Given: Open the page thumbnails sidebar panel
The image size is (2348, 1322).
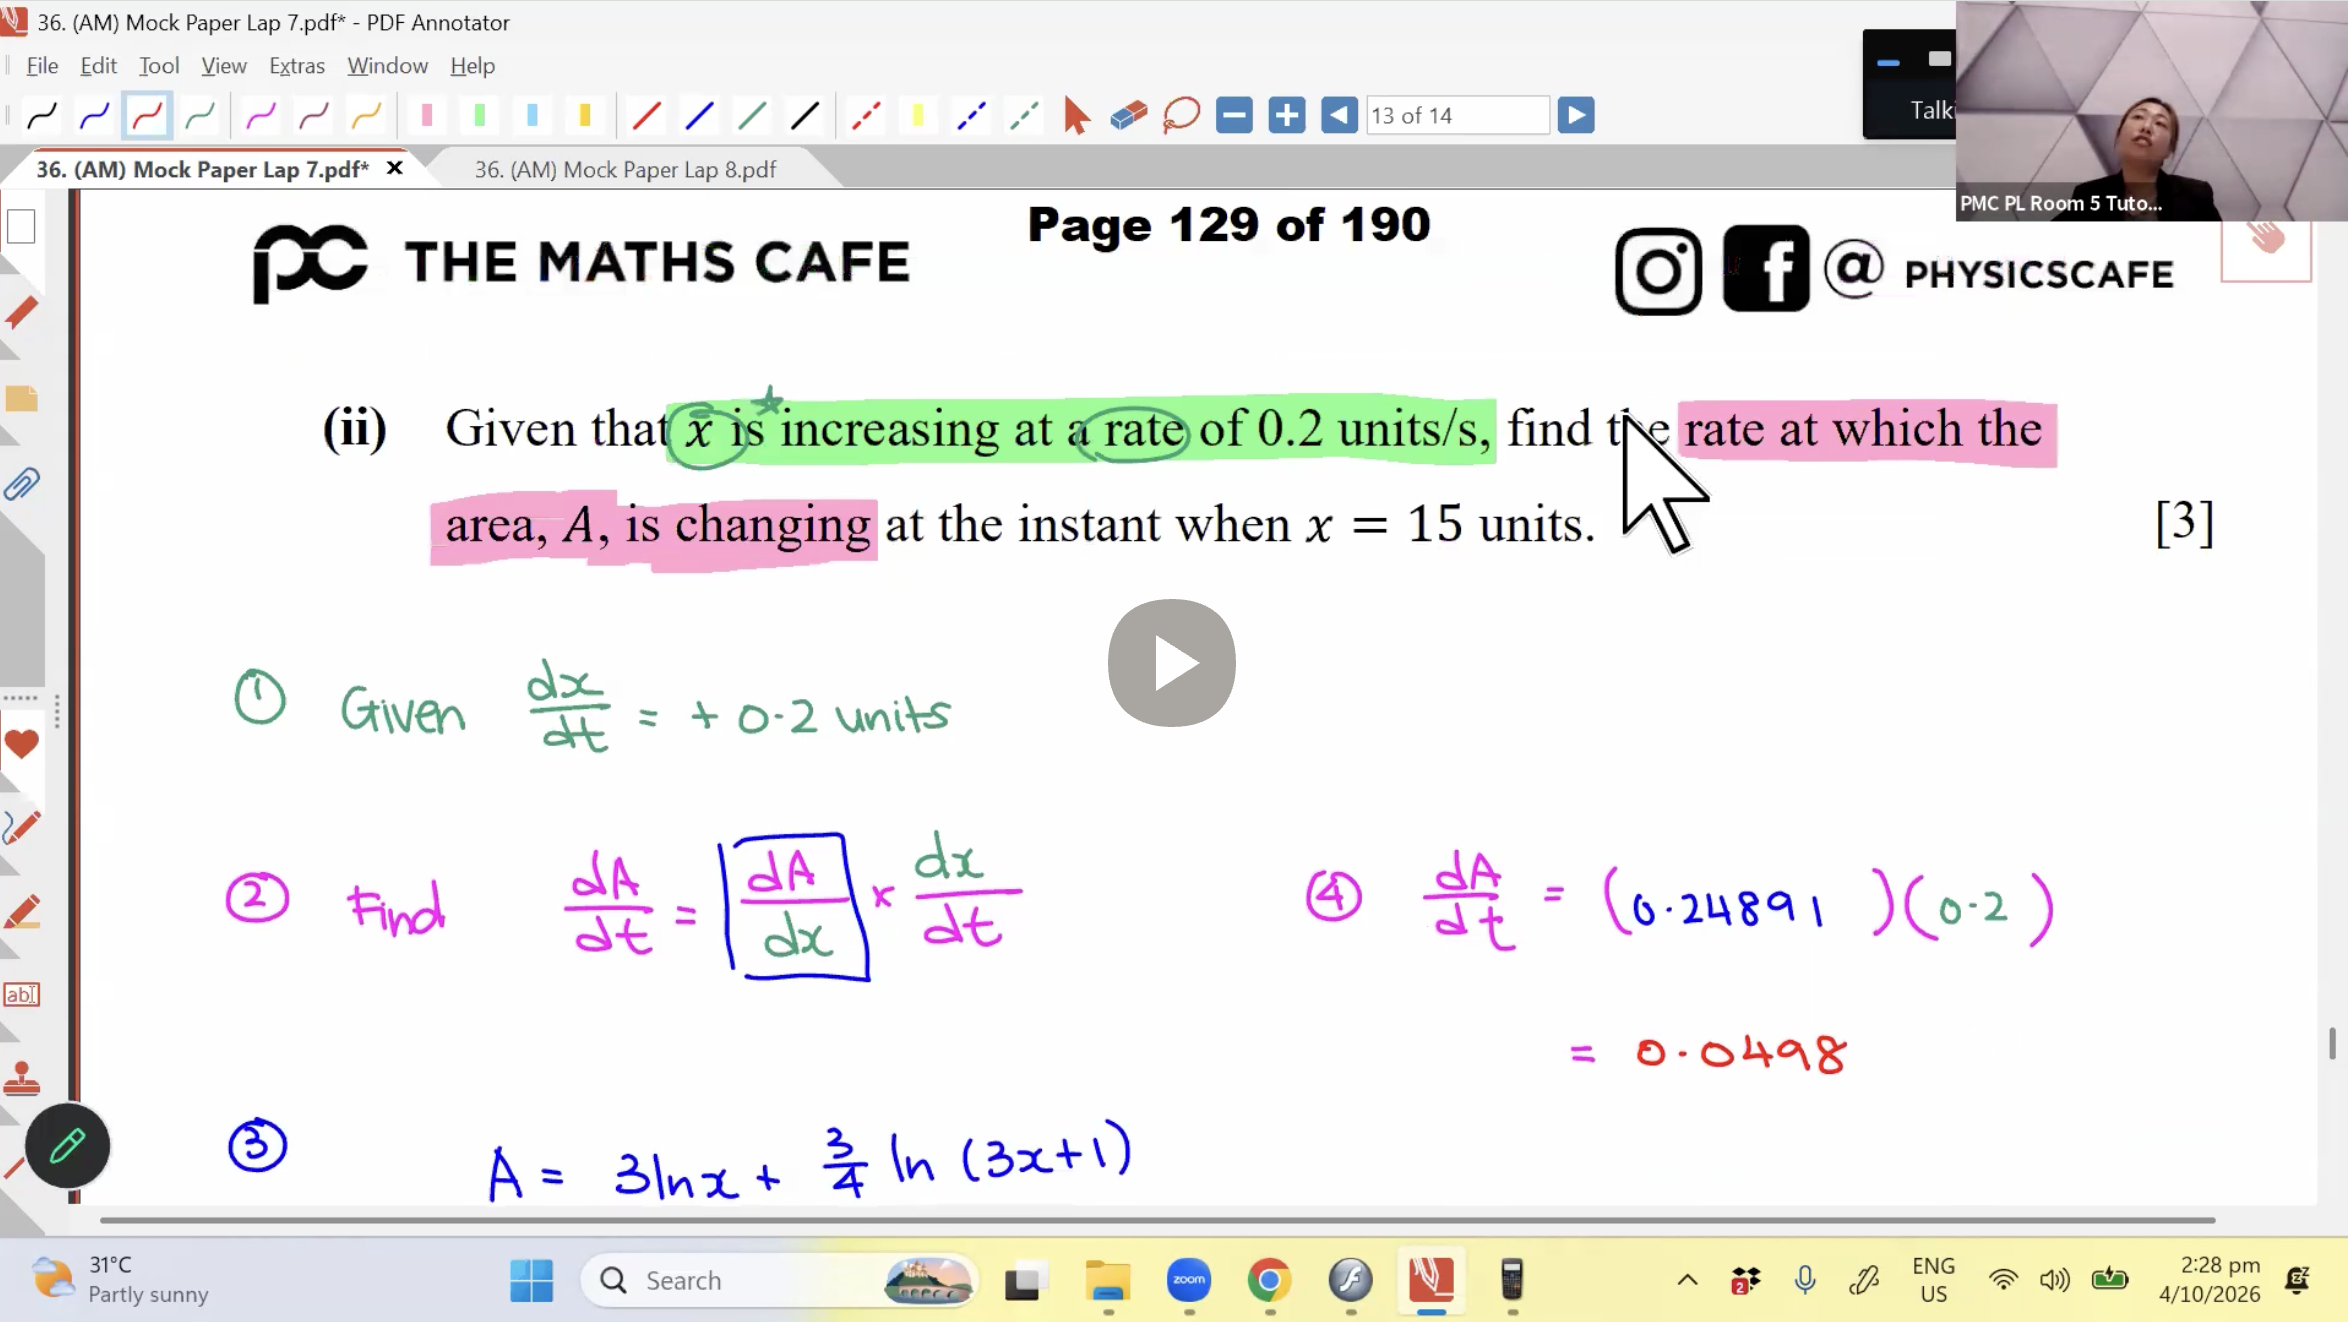Looking at the screenshot, I should pos(21,227).
